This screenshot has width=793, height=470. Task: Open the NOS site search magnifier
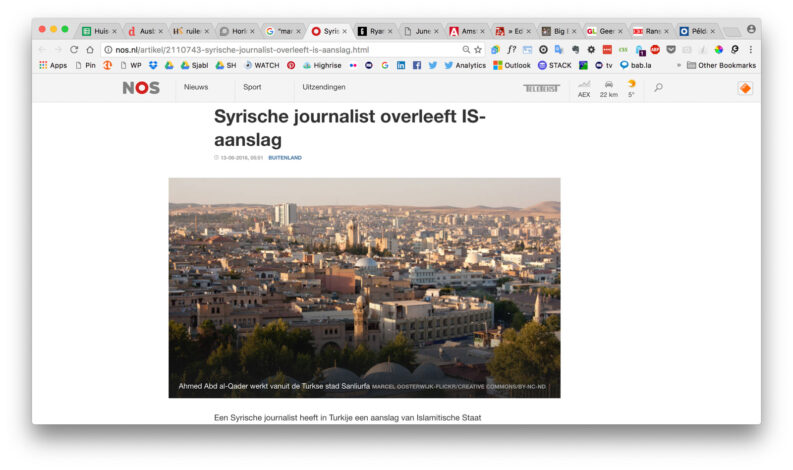(658, 88)
